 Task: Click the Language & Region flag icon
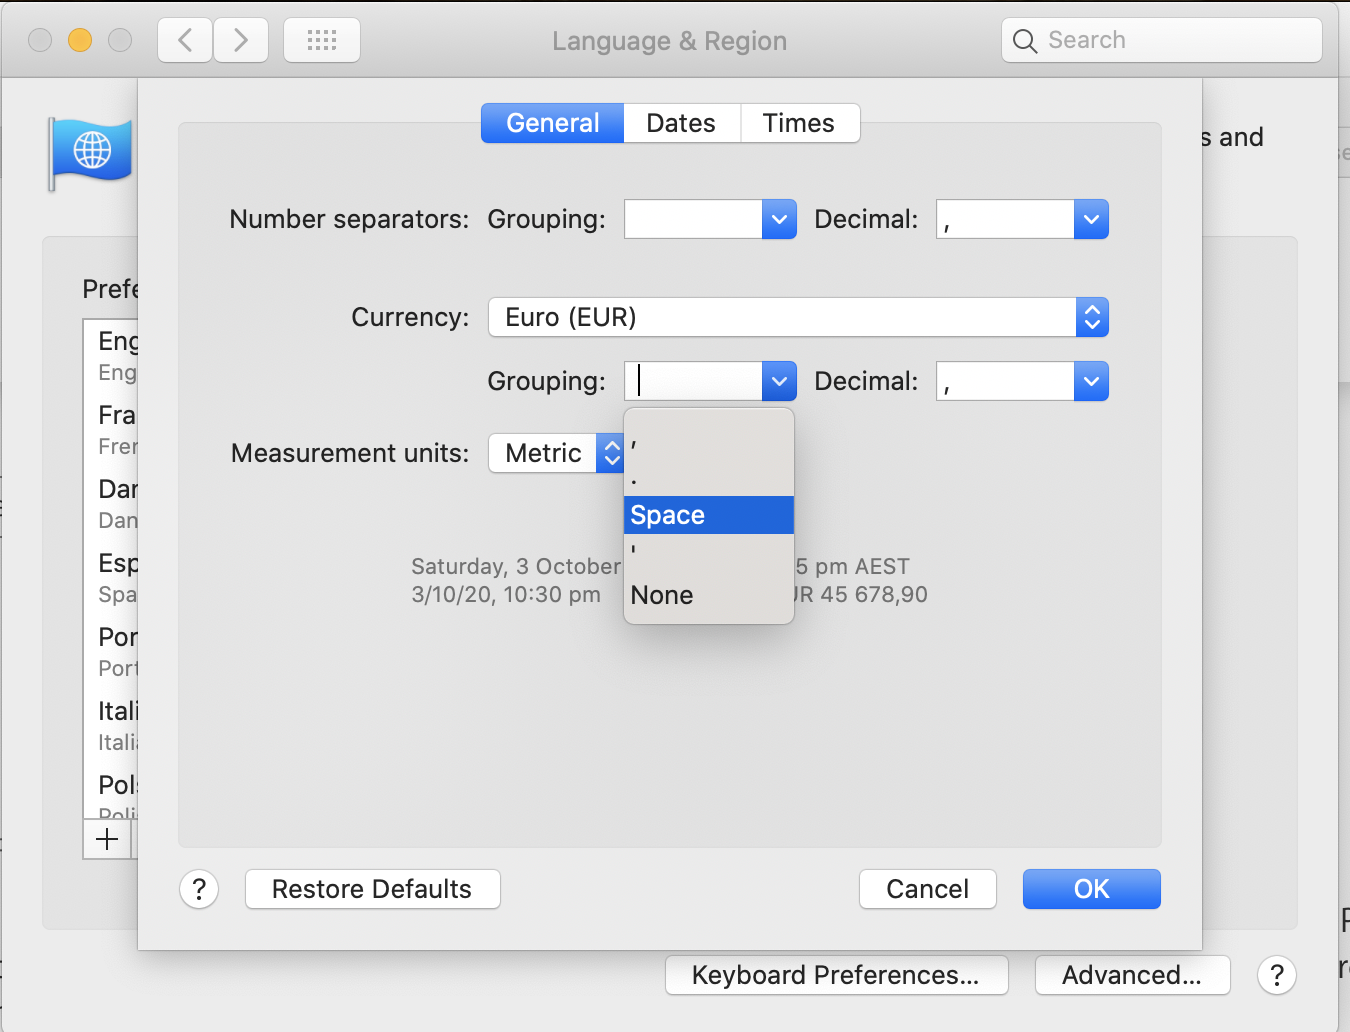91,152
